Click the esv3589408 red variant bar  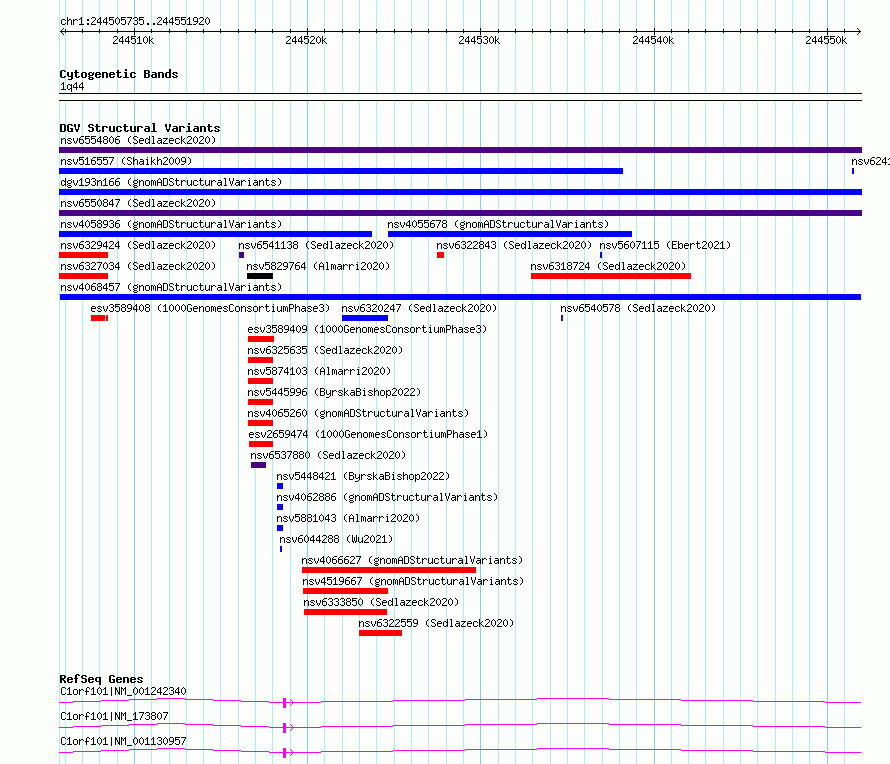click(x=99, y=318)
